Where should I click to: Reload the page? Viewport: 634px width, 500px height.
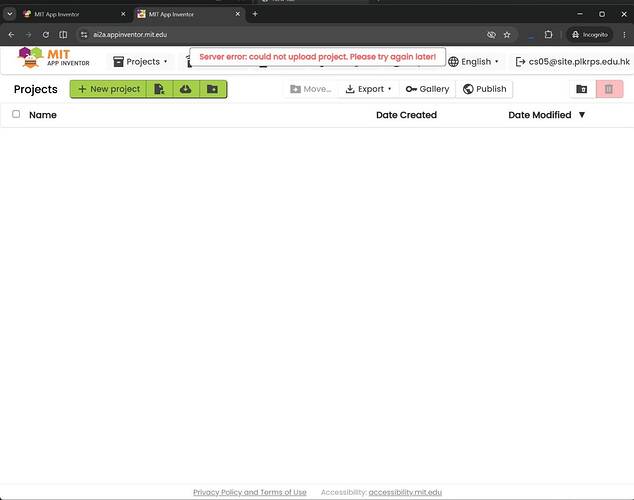[46, 35]
